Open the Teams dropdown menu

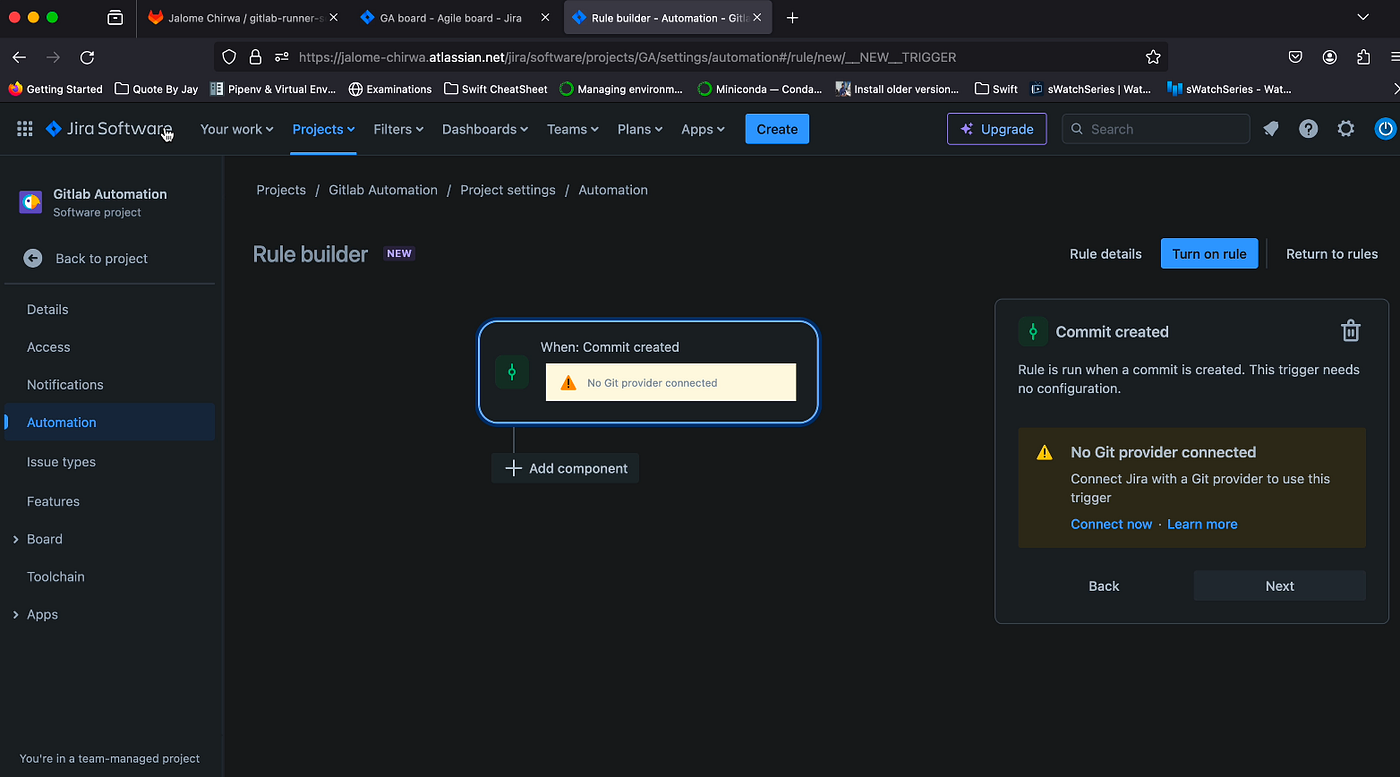(x=573, y=129)
